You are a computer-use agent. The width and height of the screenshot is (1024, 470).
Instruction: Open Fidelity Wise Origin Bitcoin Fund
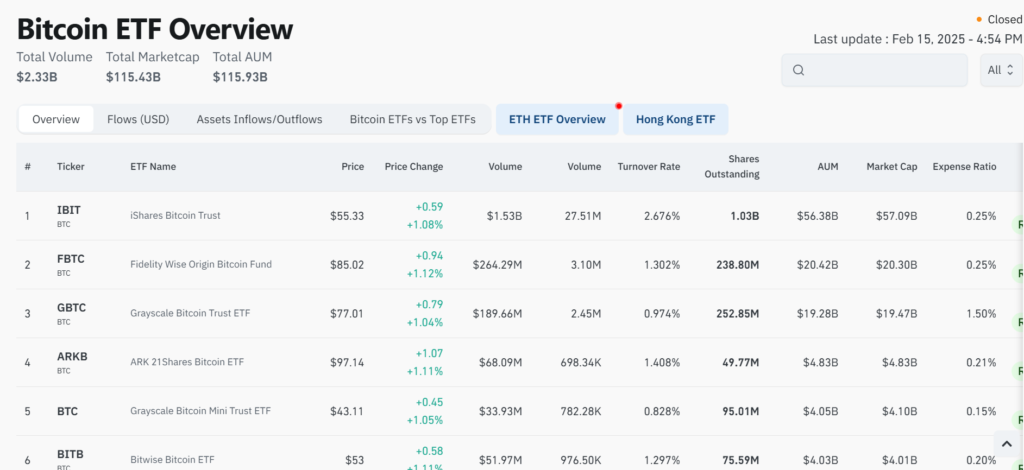tap(200, 264)
